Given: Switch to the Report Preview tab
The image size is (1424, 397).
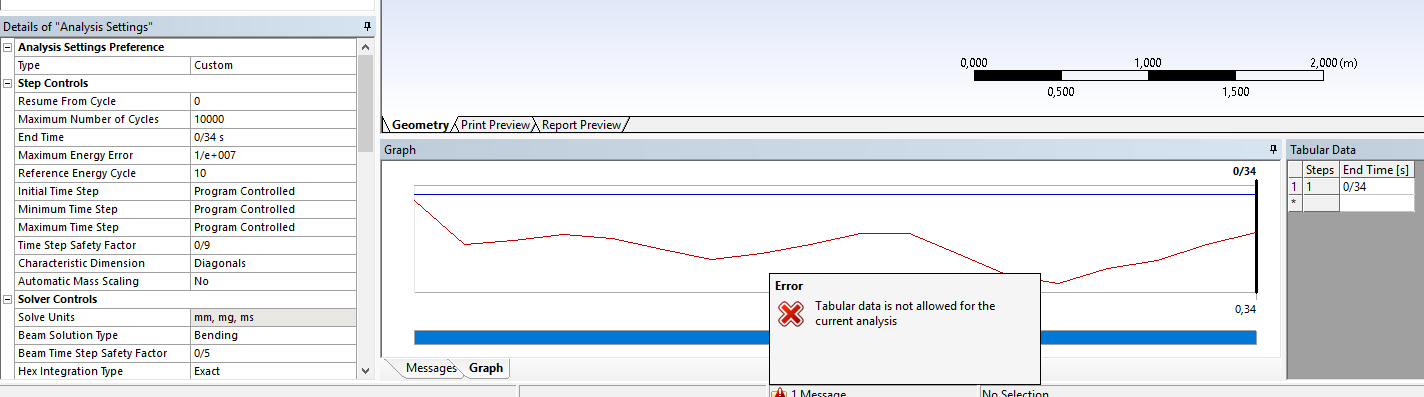Looking at the screenshot, I should click(581, 125).
